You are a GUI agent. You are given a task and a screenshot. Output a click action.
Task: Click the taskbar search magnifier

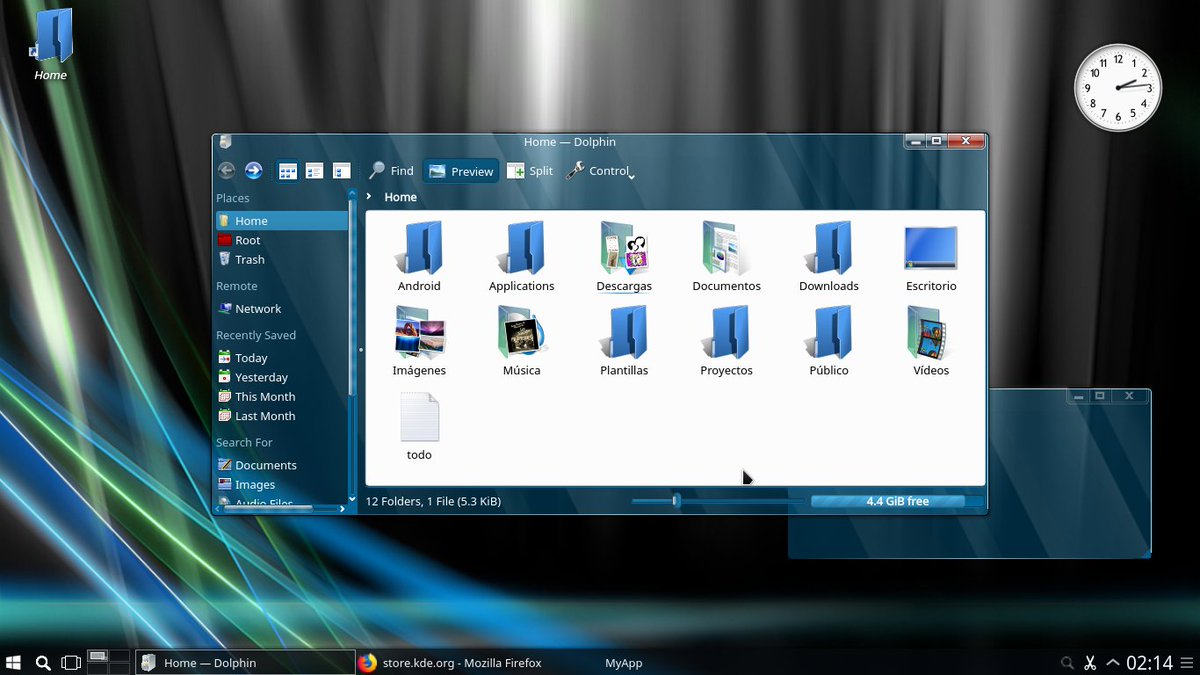[43, 662]
